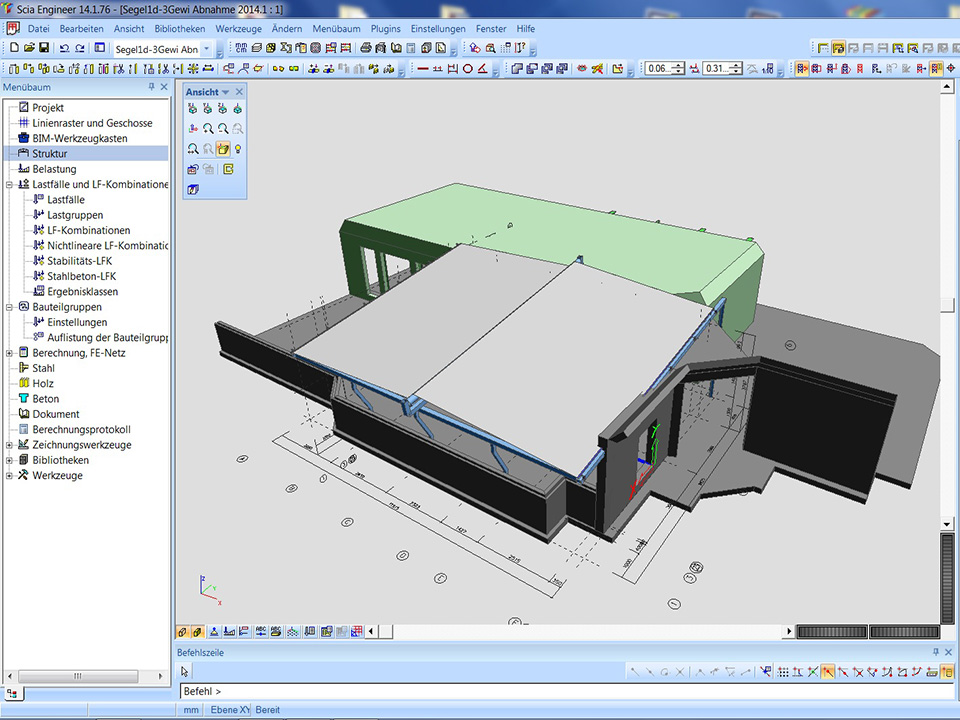Collapse the Bauteilgruppen tree node
Screen dimensions: 960x720
[9, 307]
